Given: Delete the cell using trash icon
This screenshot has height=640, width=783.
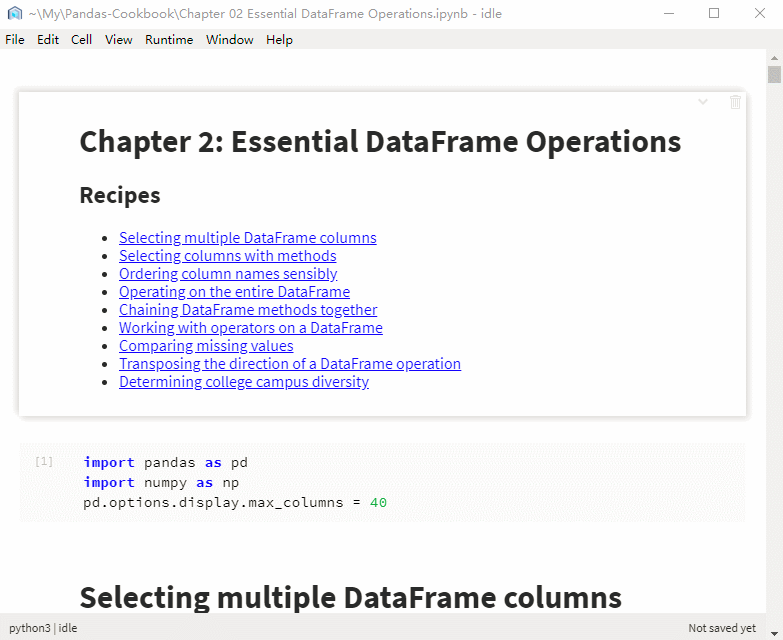Looking at the screenshot, I should (x=735, y=102).
